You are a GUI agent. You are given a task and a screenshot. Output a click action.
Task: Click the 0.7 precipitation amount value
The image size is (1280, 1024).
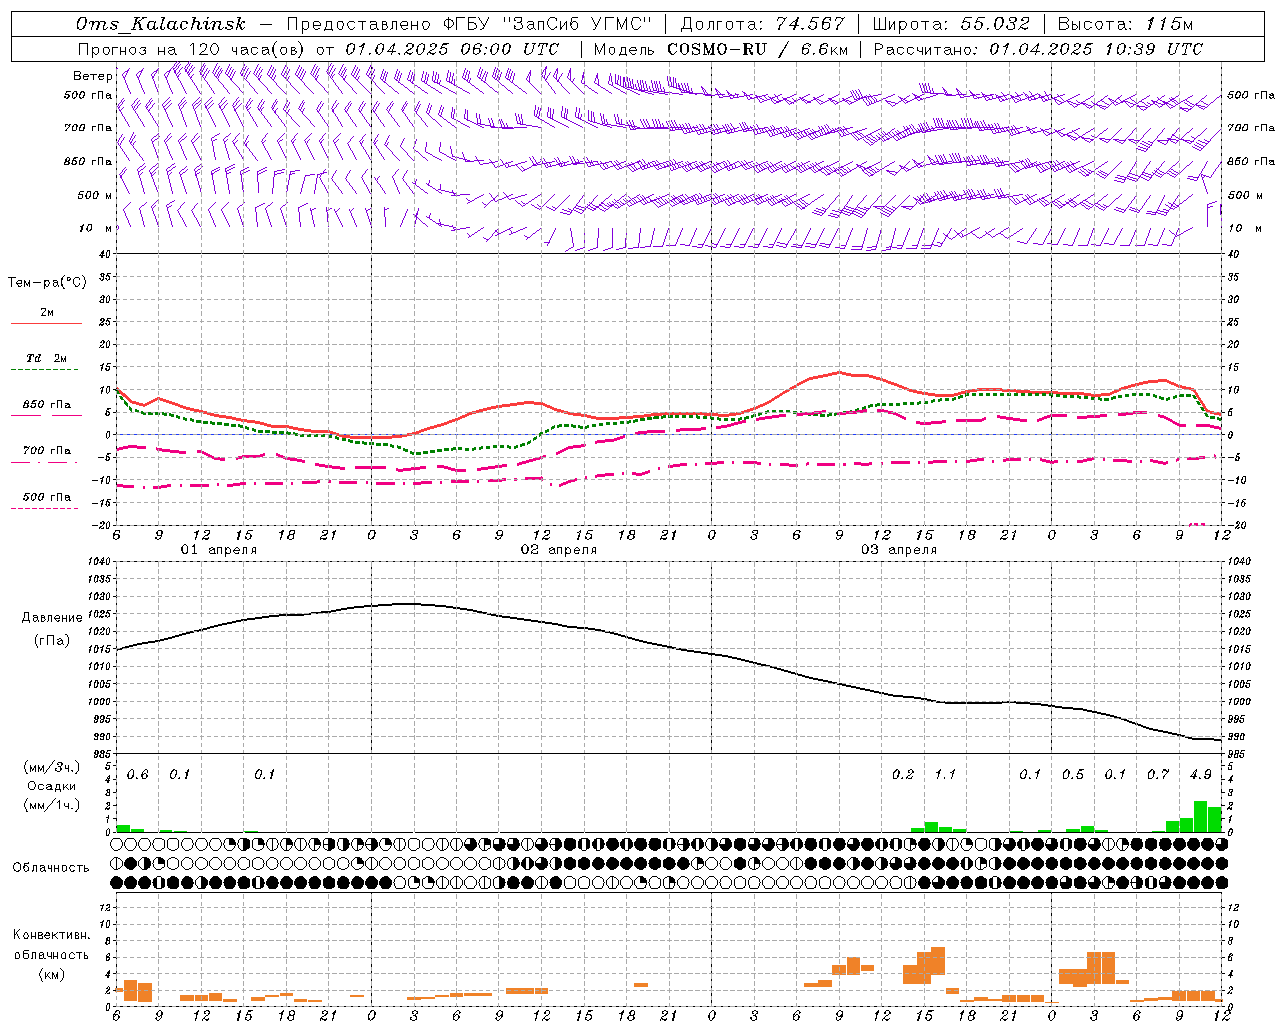click(x=1158, y=774)
